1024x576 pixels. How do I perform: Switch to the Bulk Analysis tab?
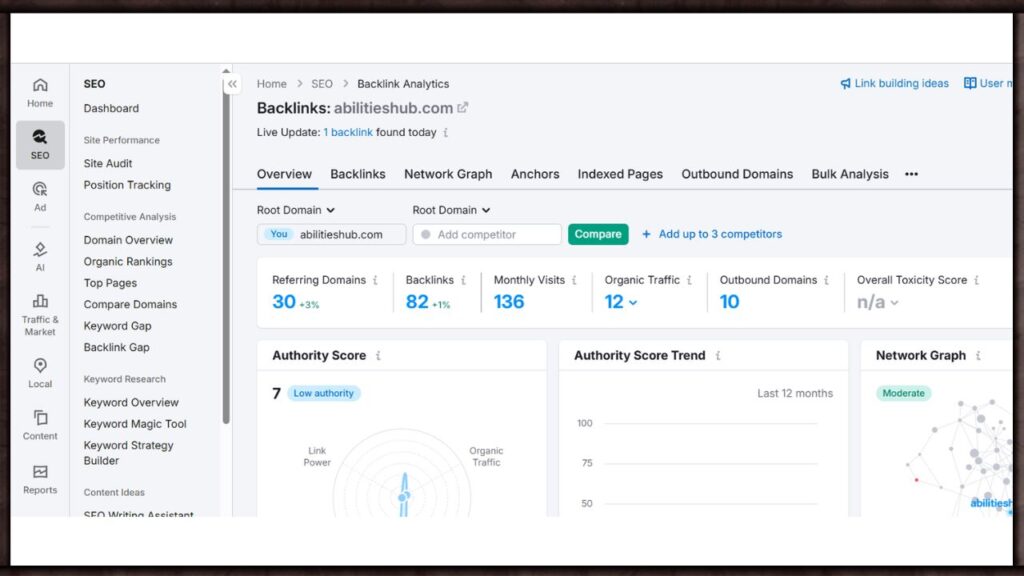(850, 174)
